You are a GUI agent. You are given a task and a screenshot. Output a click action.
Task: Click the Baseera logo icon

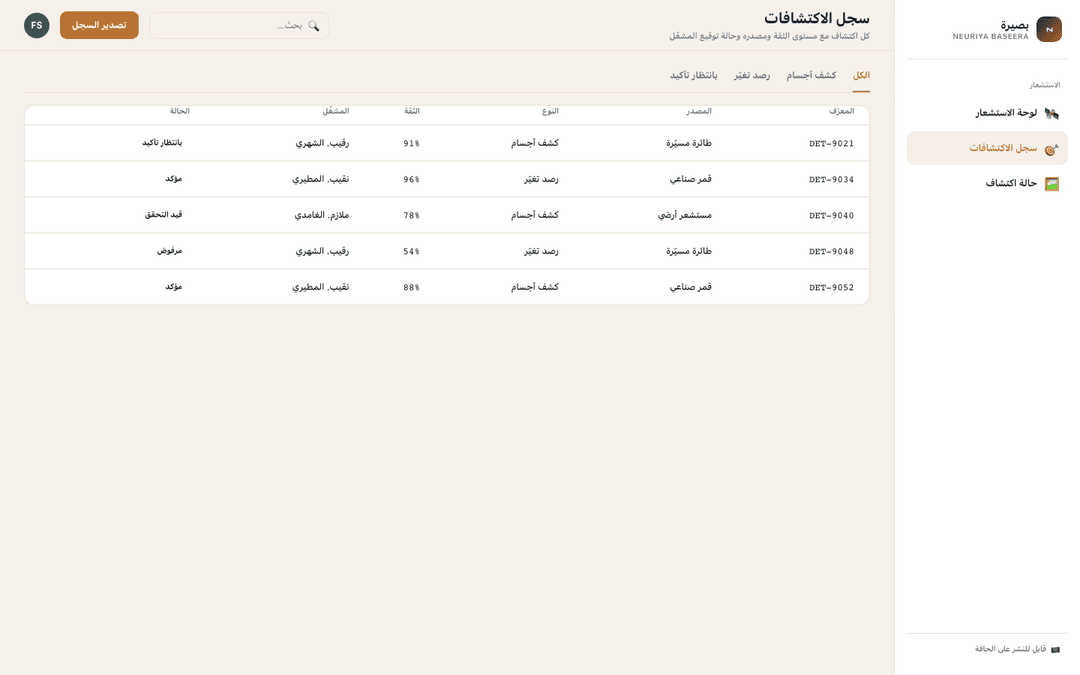point(1049,30)
